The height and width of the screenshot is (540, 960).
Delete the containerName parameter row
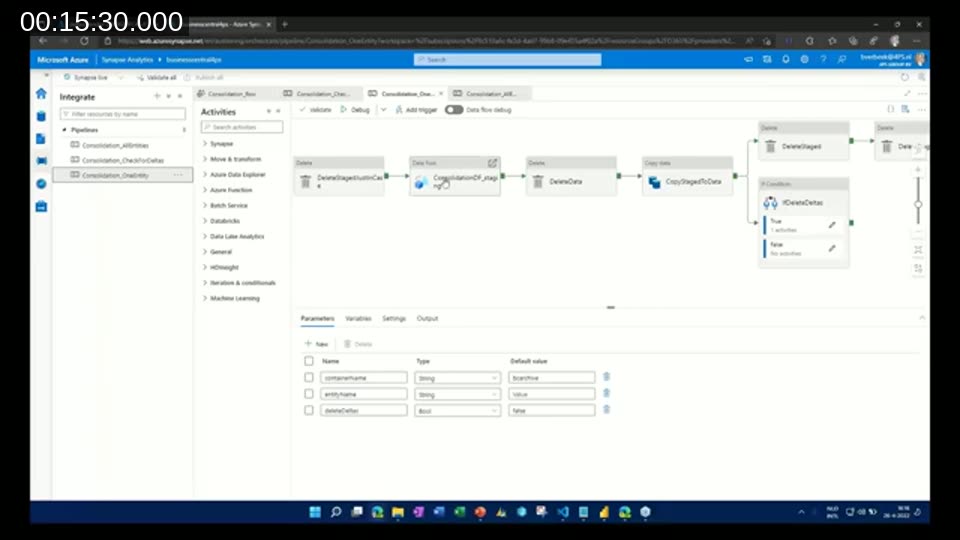click(x=606, y=377)
